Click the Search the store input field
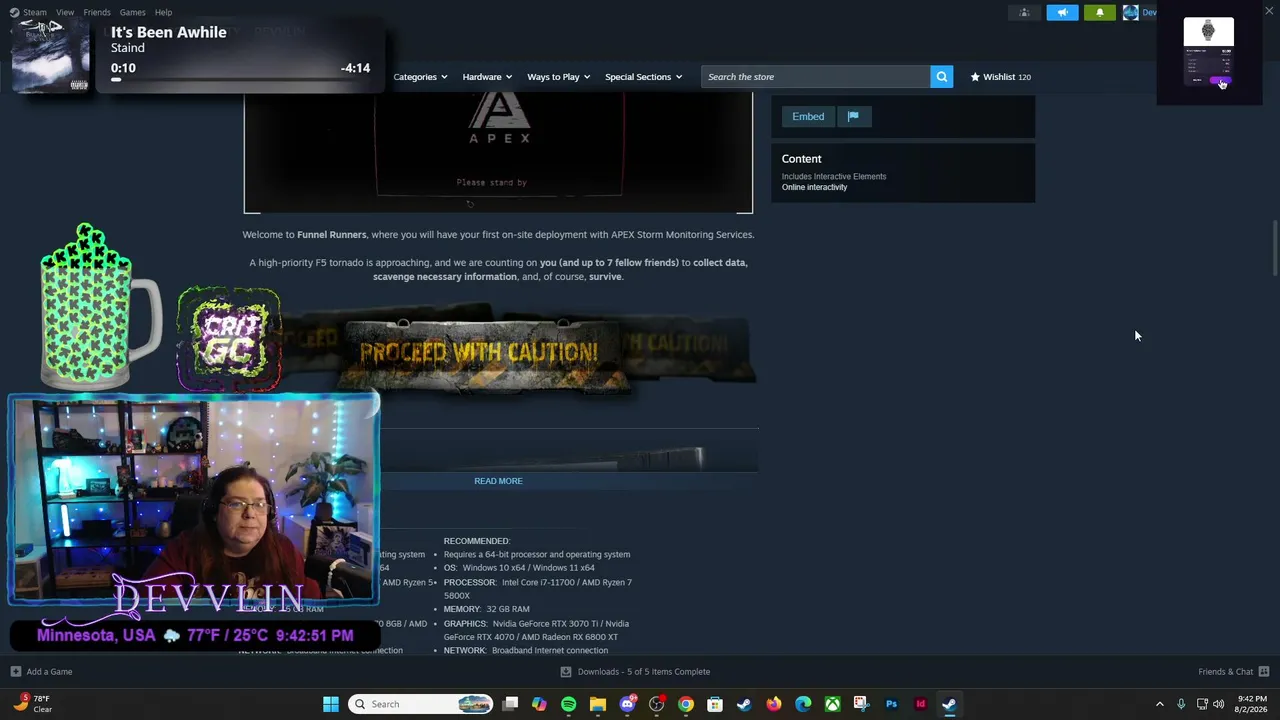Viewport: 1280px width, 720px height. (815, 77)
